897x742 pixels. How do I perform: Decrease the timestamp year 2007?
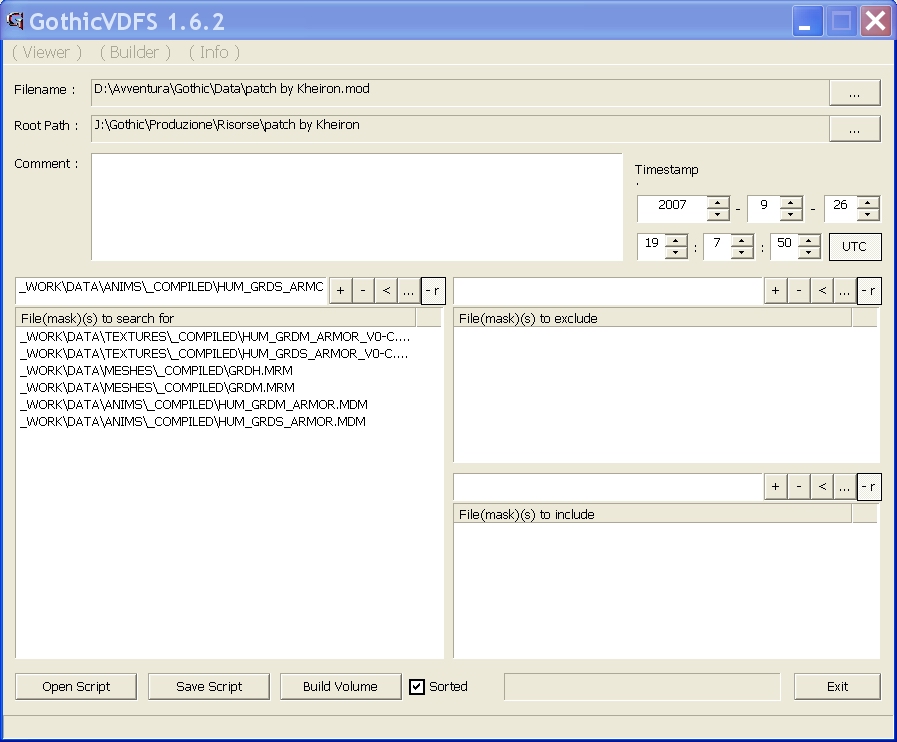click(717, 215)
